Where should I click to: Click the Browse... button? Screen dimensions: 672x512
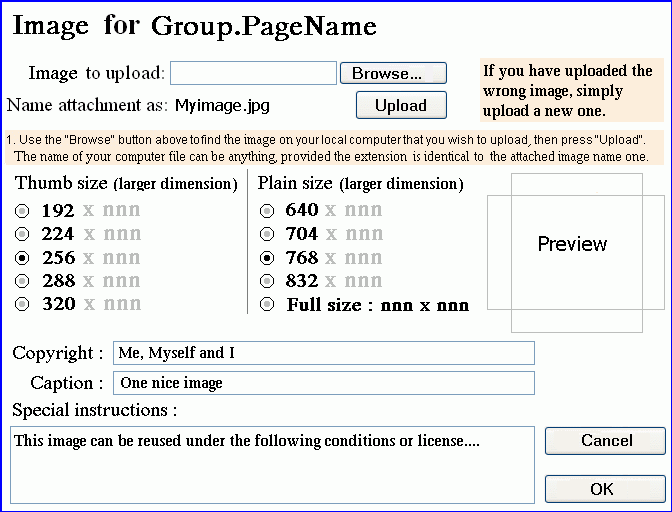393,73
